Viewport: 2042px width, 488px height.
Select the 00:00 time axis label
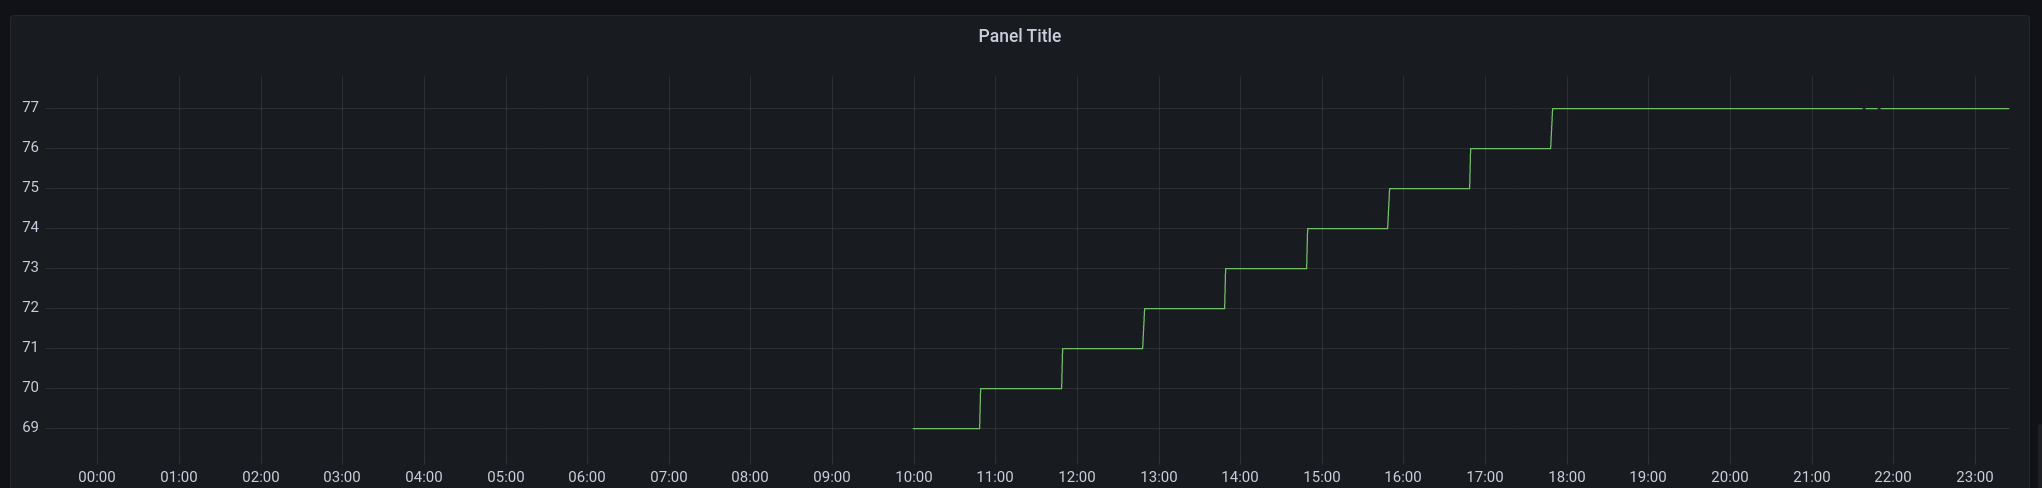[x=97, y=477]
